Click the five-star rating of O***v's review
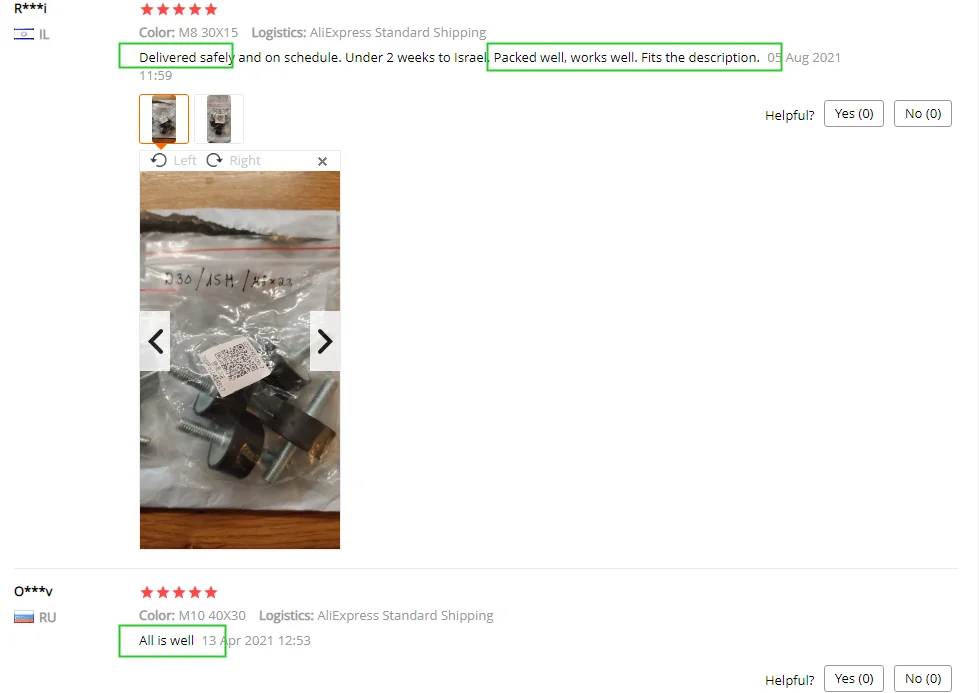Image resolution: width=979 pixels, height=693 pixels. 179,592
